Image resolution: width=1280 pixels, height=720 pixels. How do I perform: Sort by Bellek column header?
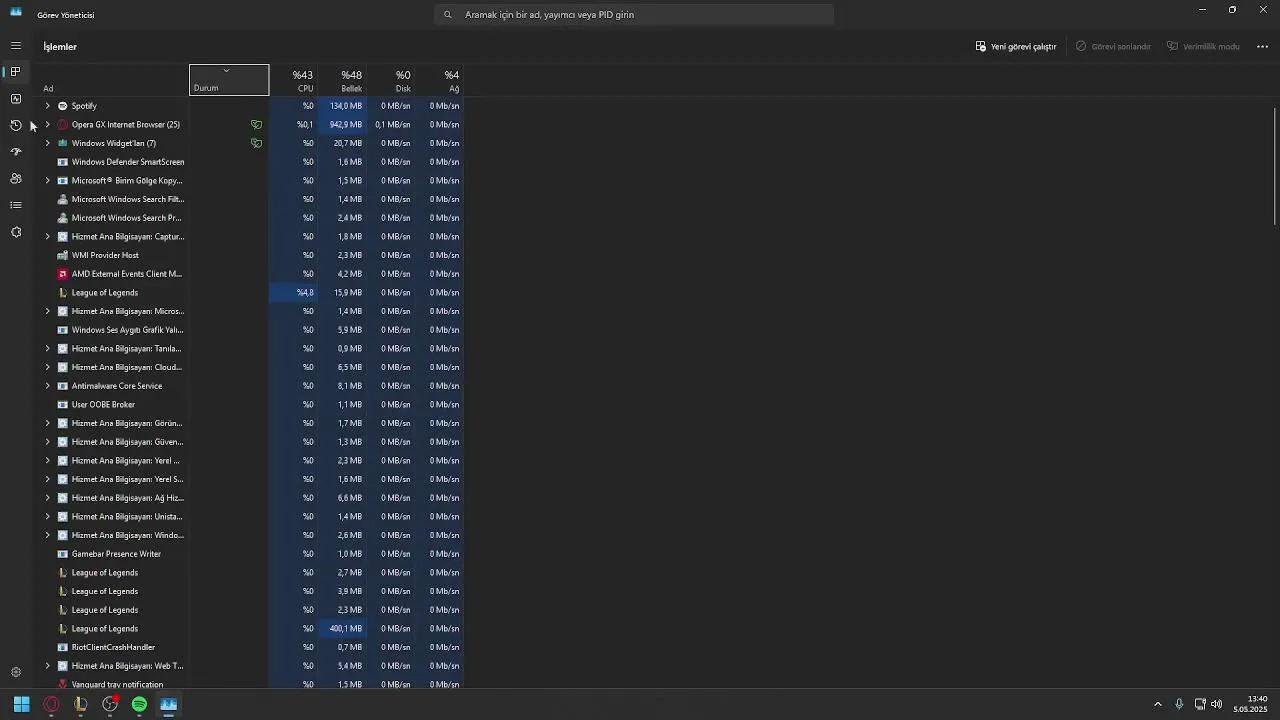(x=342, y=80)
